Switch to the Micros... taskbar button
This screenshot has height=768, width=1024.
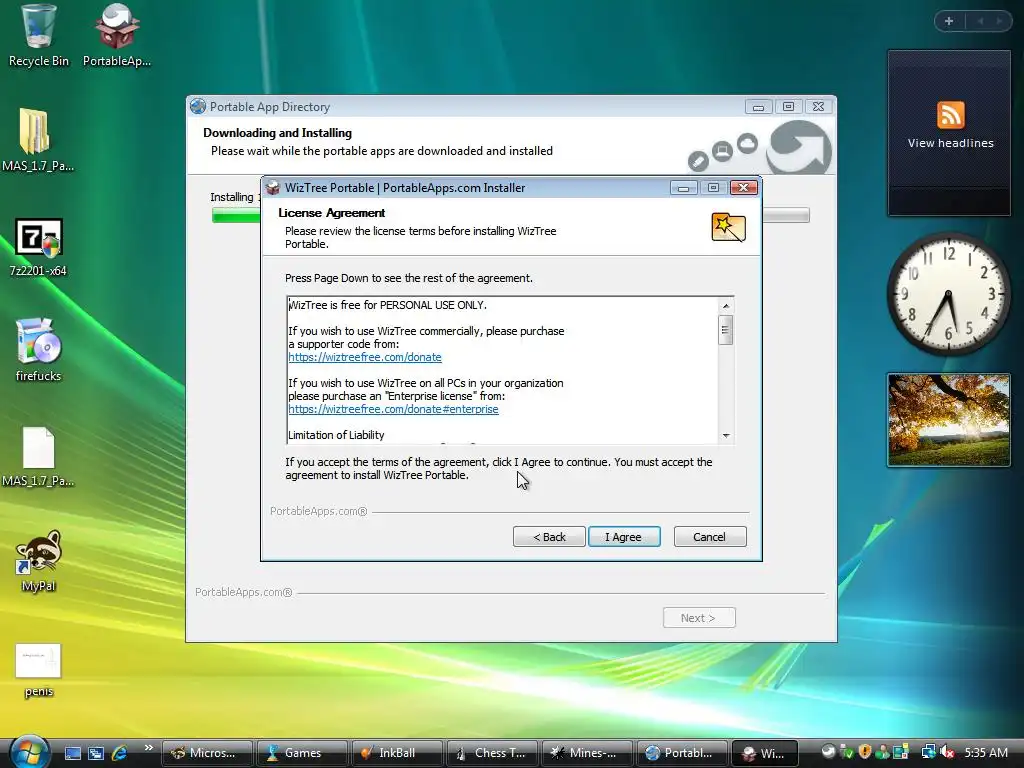pyautogui.click(x=207, y=753)
